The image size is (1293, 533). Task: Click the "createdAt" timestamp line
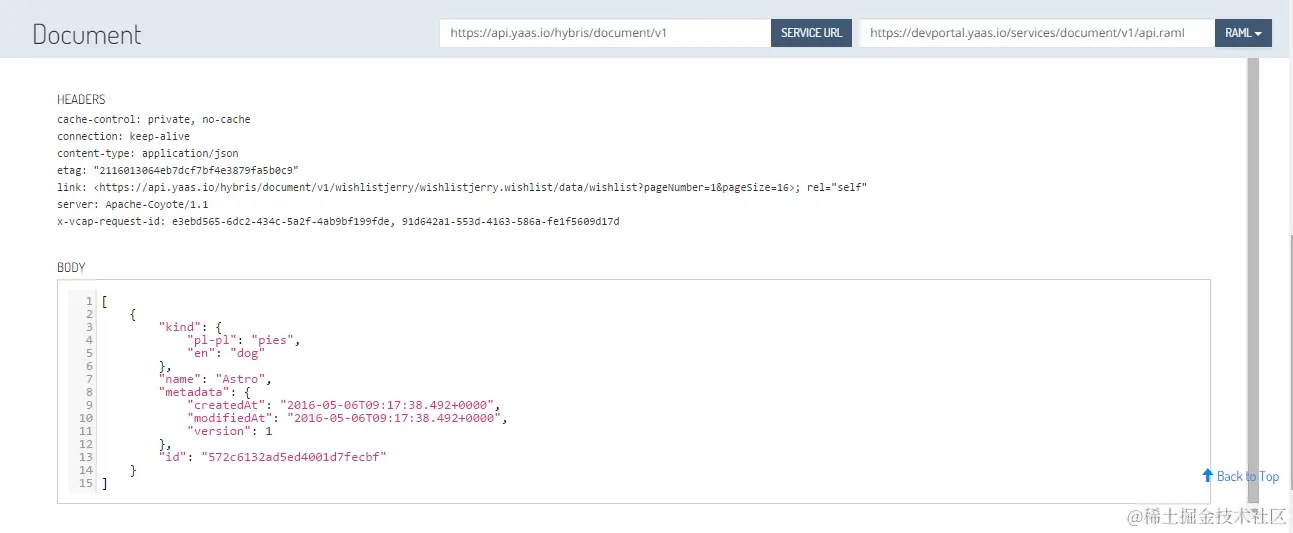(343, 405)
